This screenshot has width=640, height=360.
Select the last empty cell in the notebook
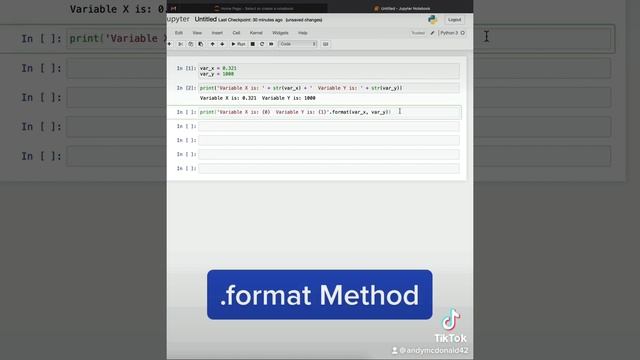(x=329, y=168)
